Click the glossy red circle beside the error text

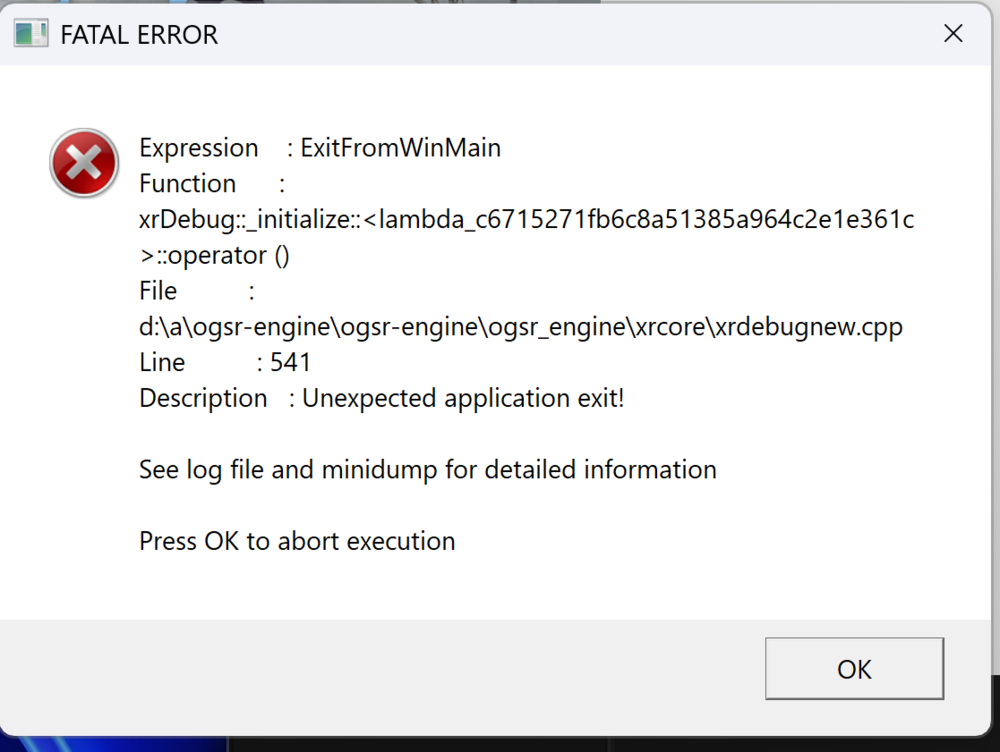click(84, 162)
